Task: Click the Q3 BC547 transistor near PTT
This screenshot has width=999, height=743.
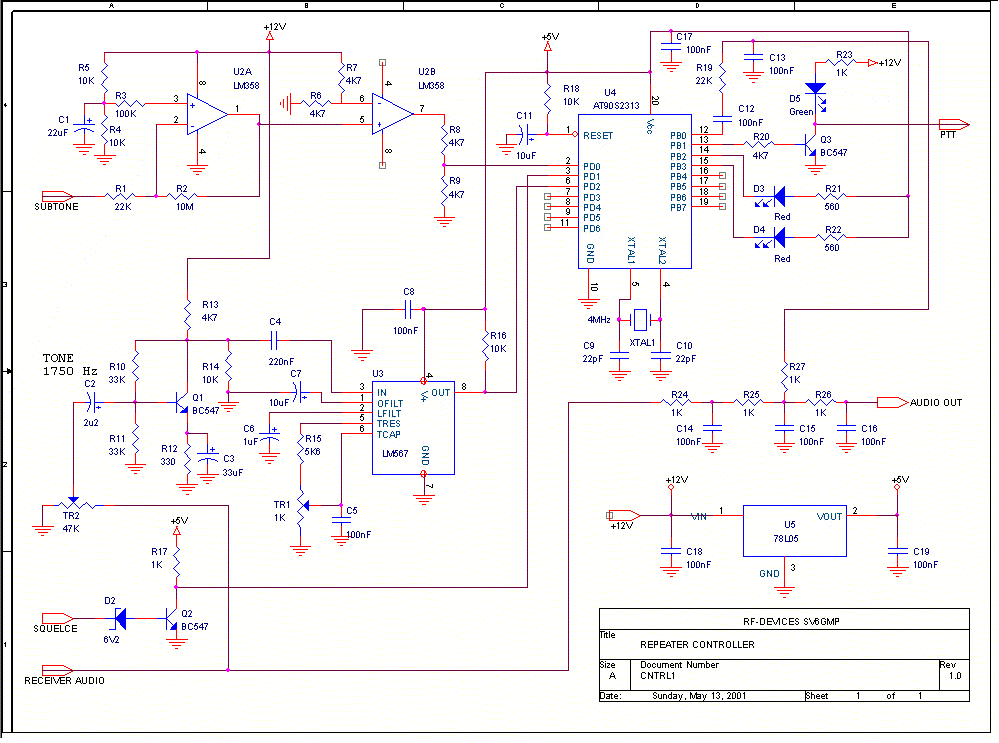Action: point(808,147)
